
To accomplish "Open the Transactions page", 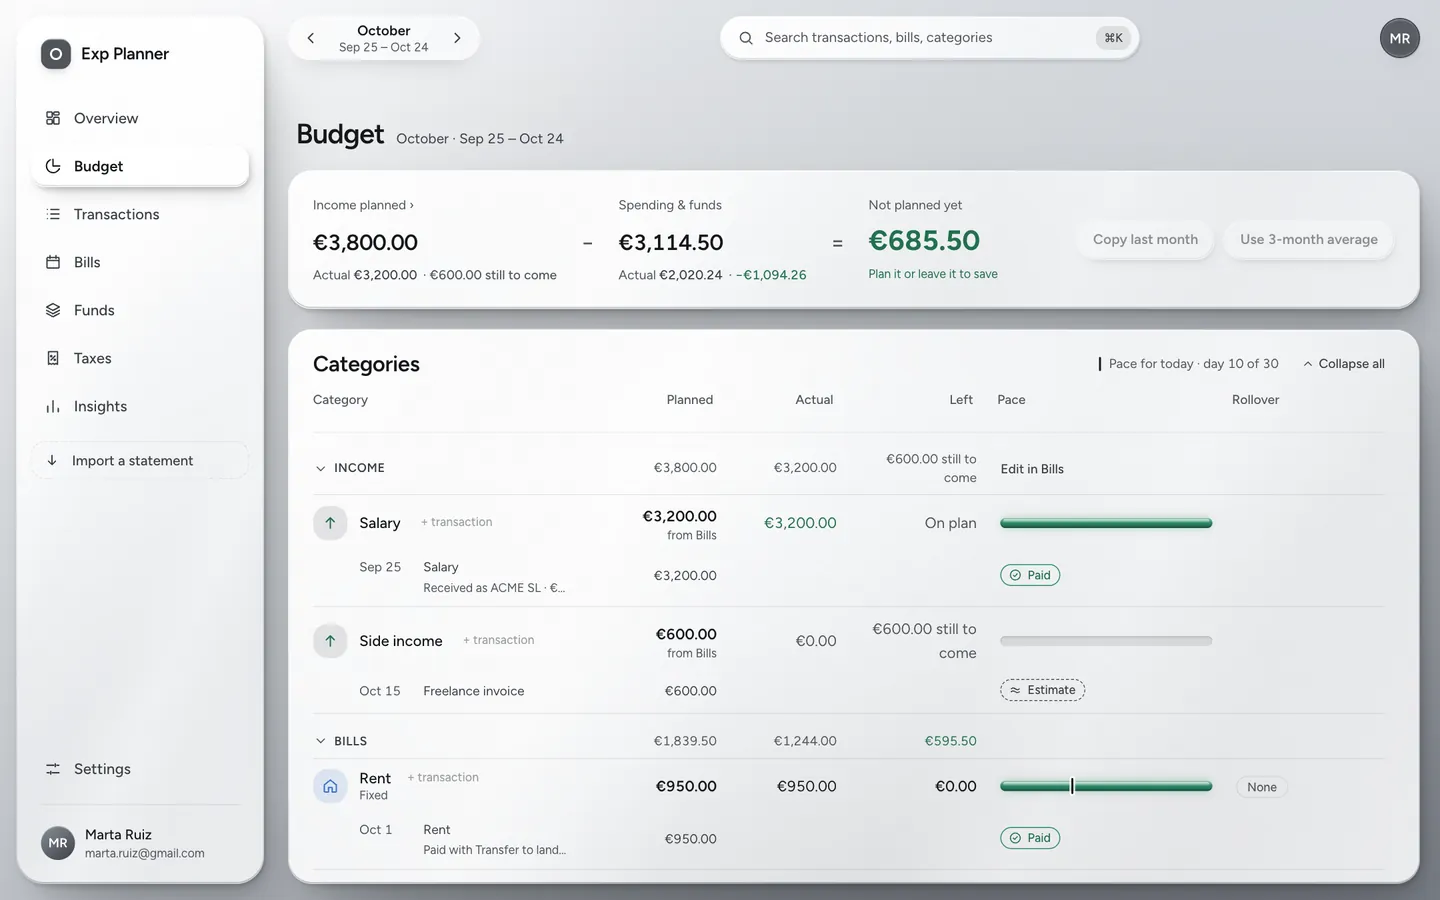I will click(x=140, y=214).
